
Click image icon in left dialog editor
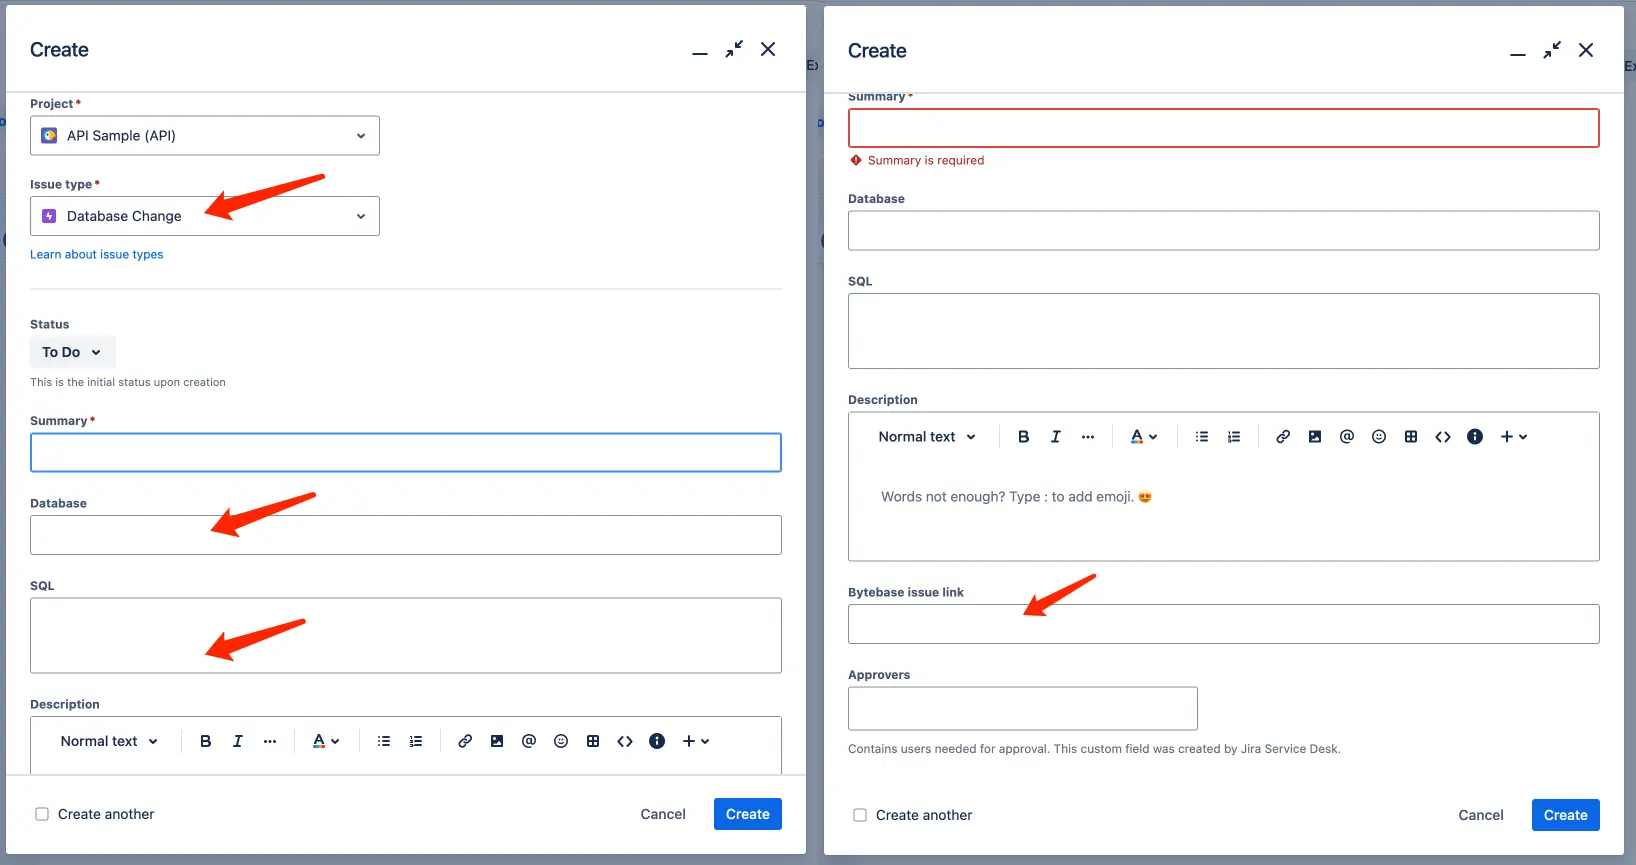[497, 741]
